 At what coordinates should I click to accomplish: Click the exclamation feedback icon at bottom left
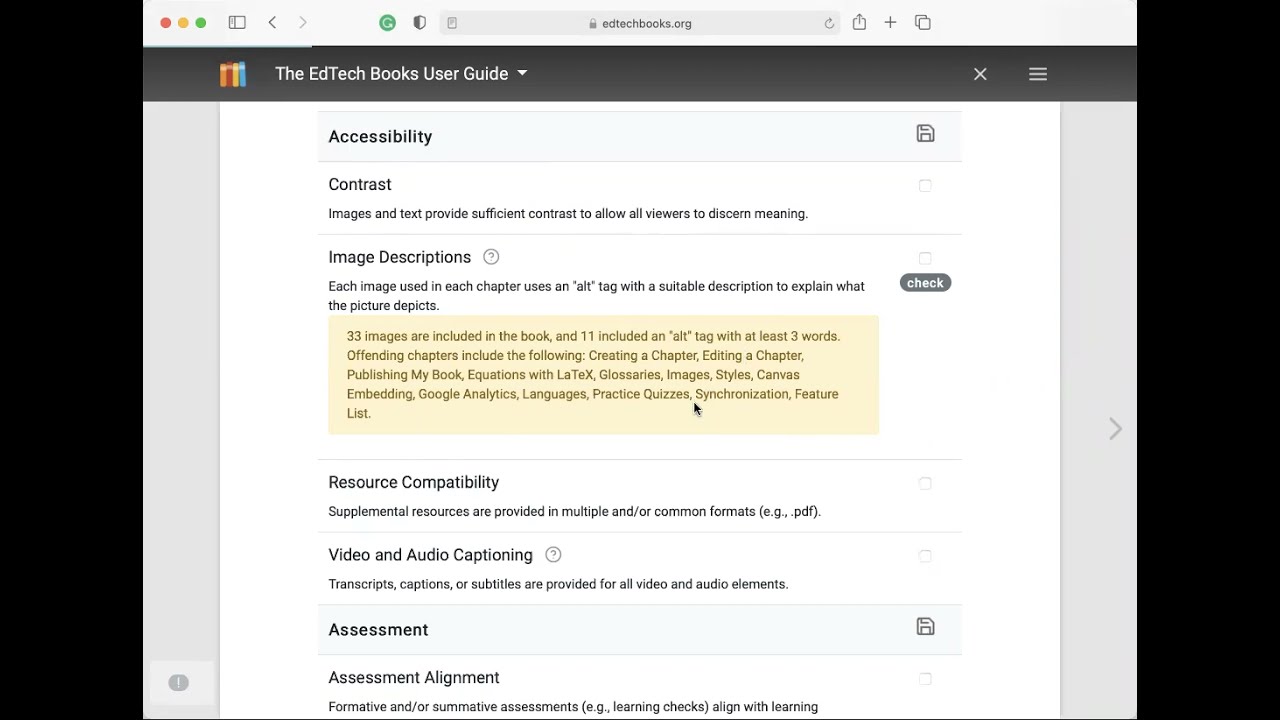click(178, 683)
